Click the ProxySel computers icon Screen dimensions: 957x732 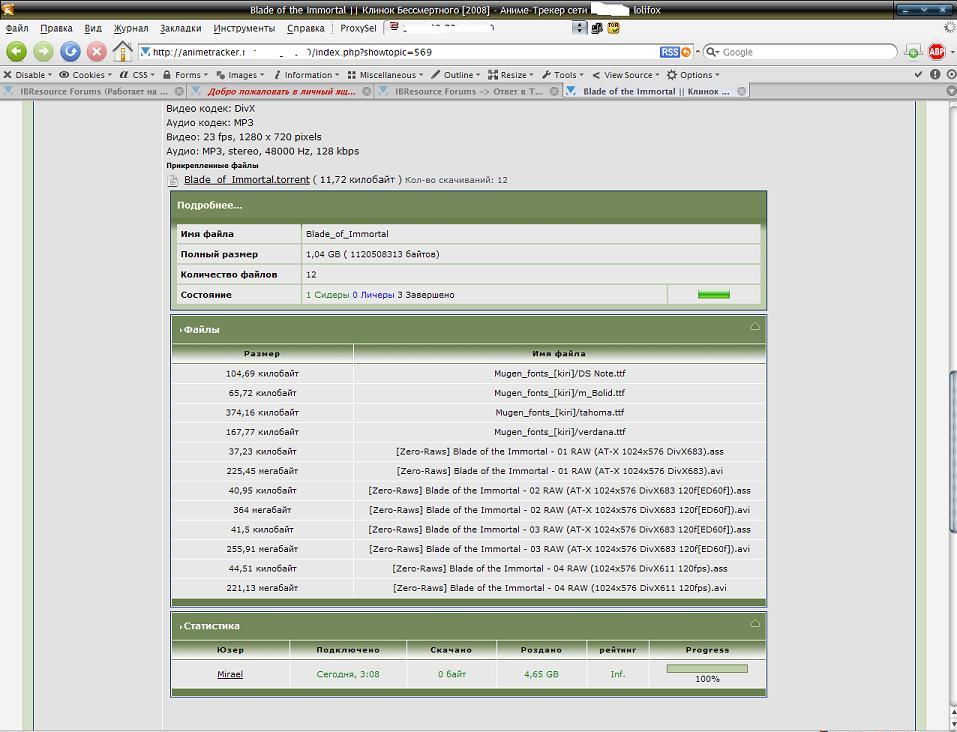(598, 28)
